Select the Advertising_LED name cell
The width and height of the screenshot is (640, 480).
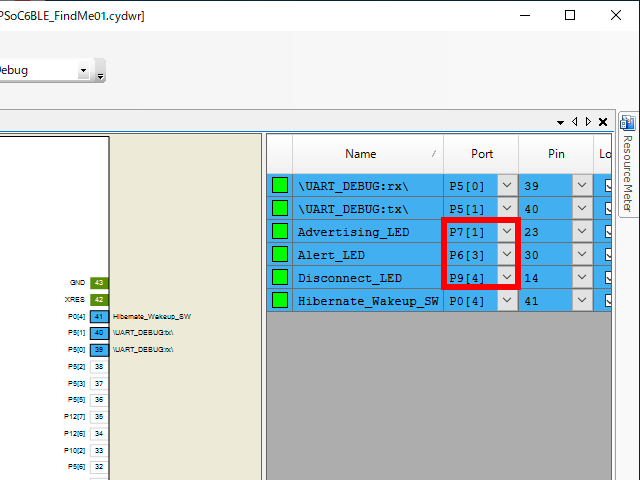368,231
